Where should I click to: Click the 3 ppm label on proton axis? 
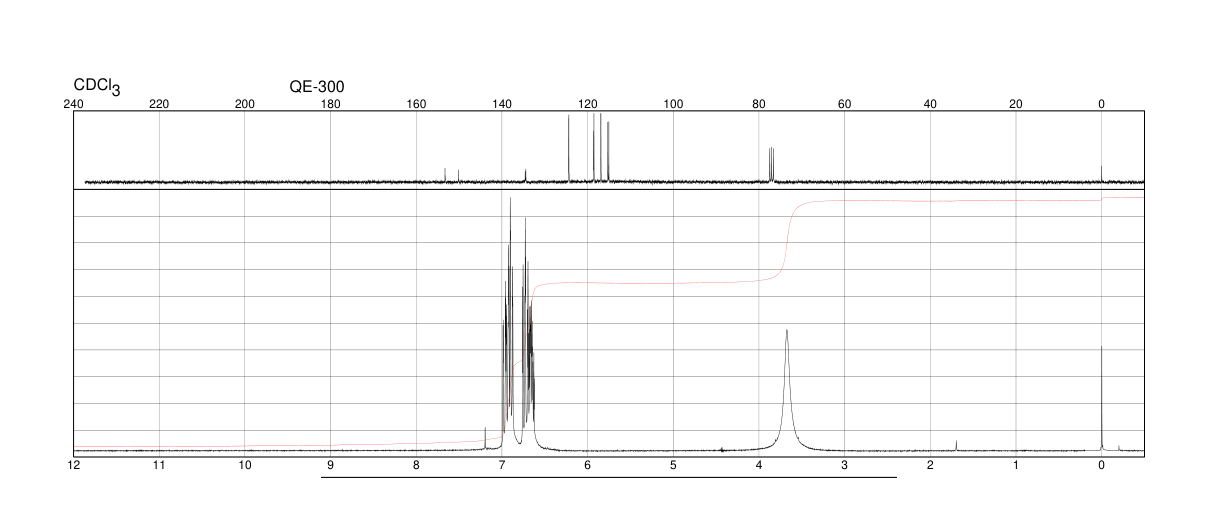(x=845, y=465)
